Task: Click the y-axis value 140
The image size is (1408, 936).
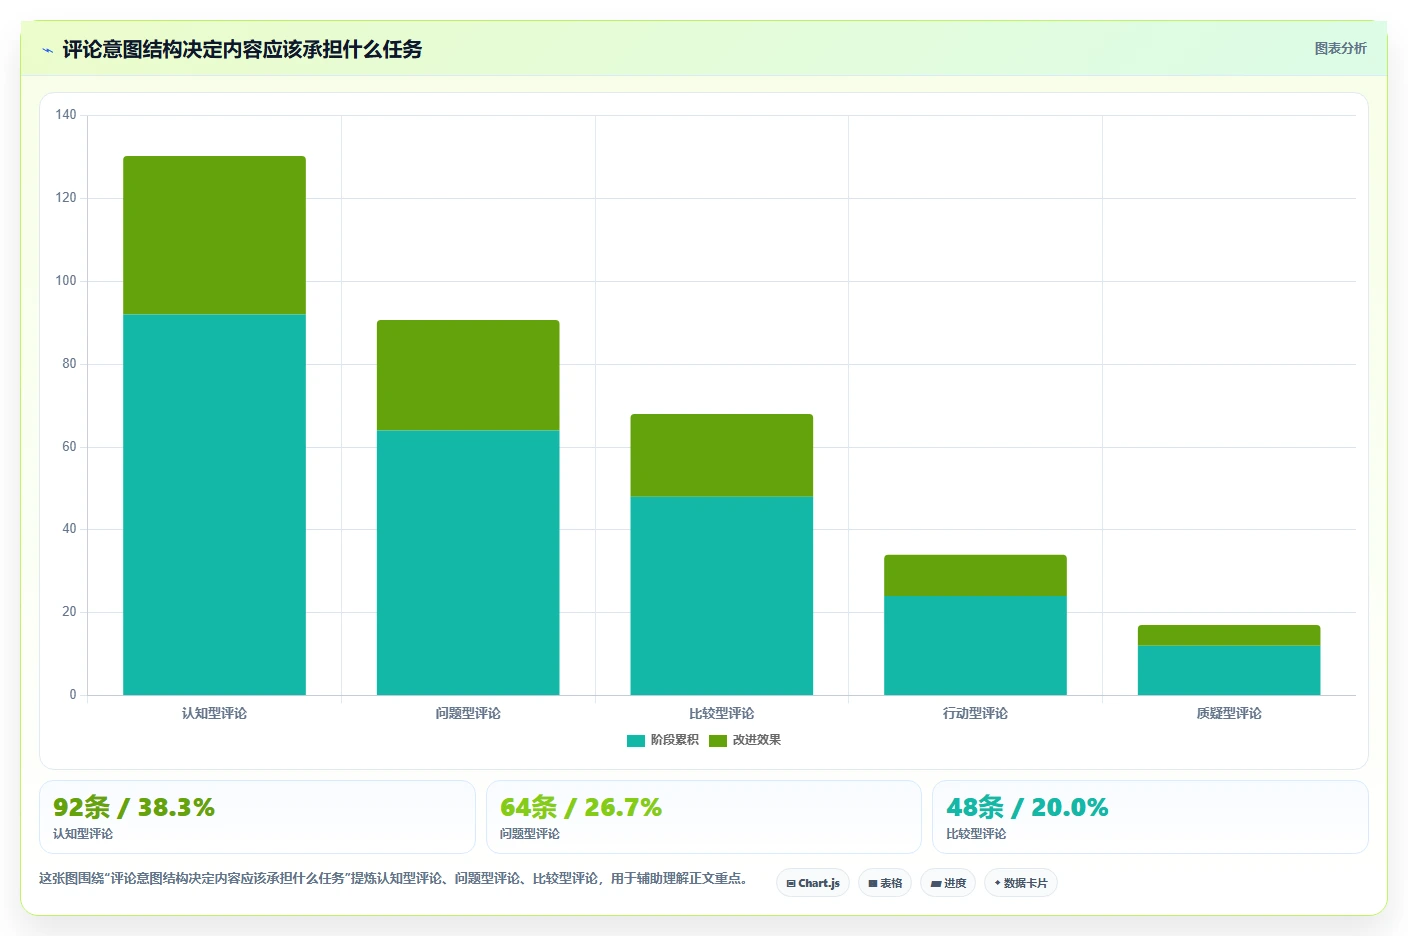Action: point(66,115)
